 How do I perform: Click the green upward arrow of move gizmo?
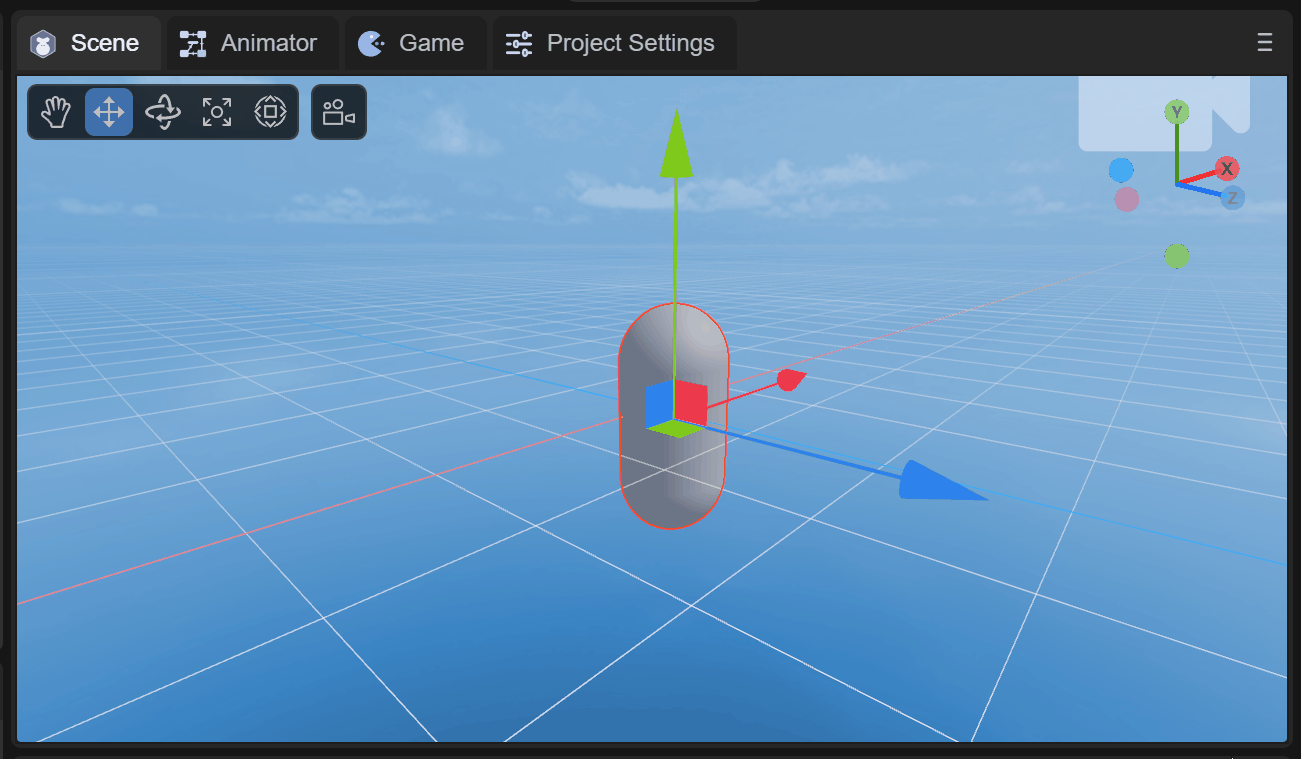[x=676, y=145]
